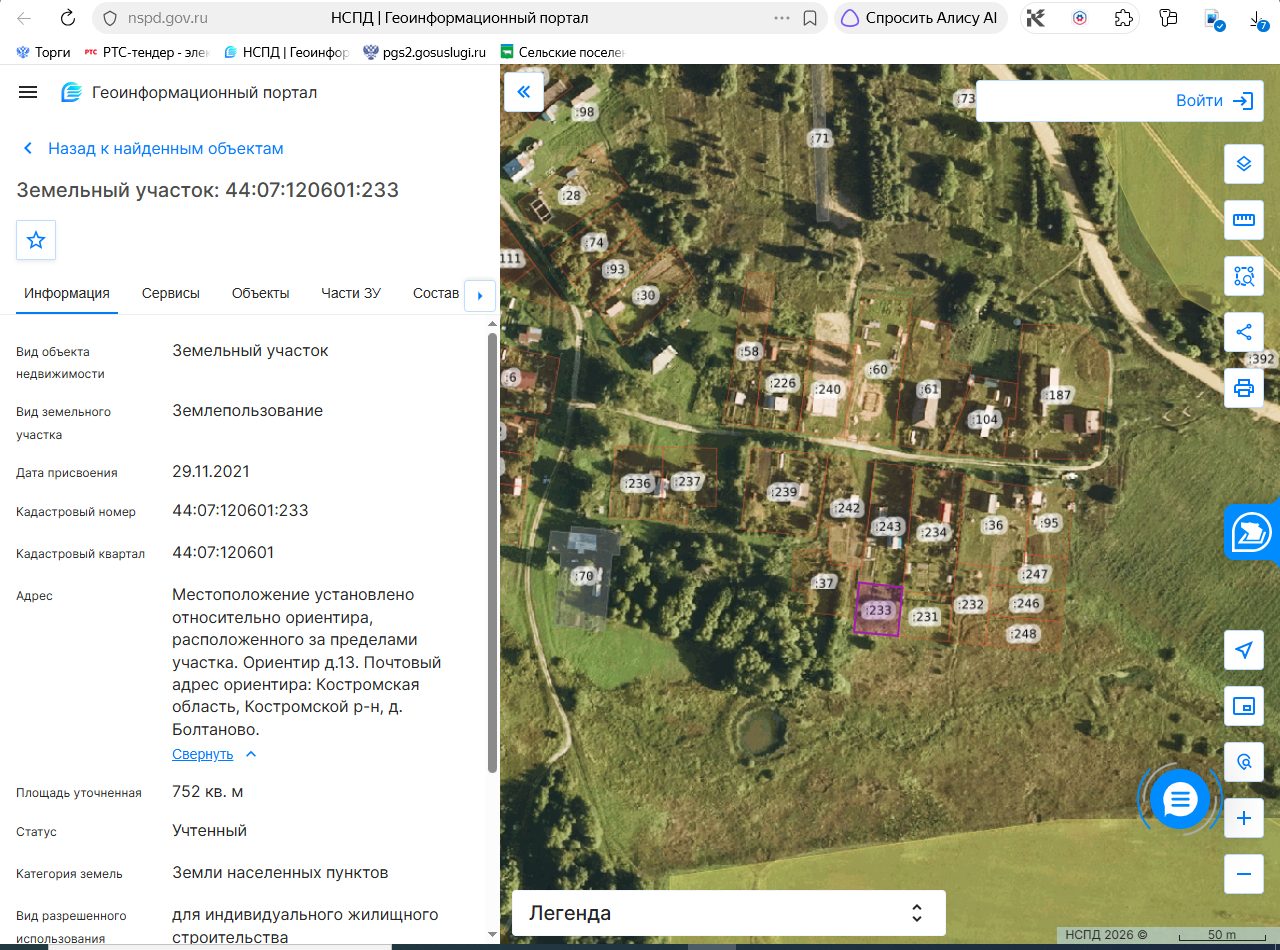Center map on my location arrow
Viewport: 1280px width, 950px height.
point(1244,650)
